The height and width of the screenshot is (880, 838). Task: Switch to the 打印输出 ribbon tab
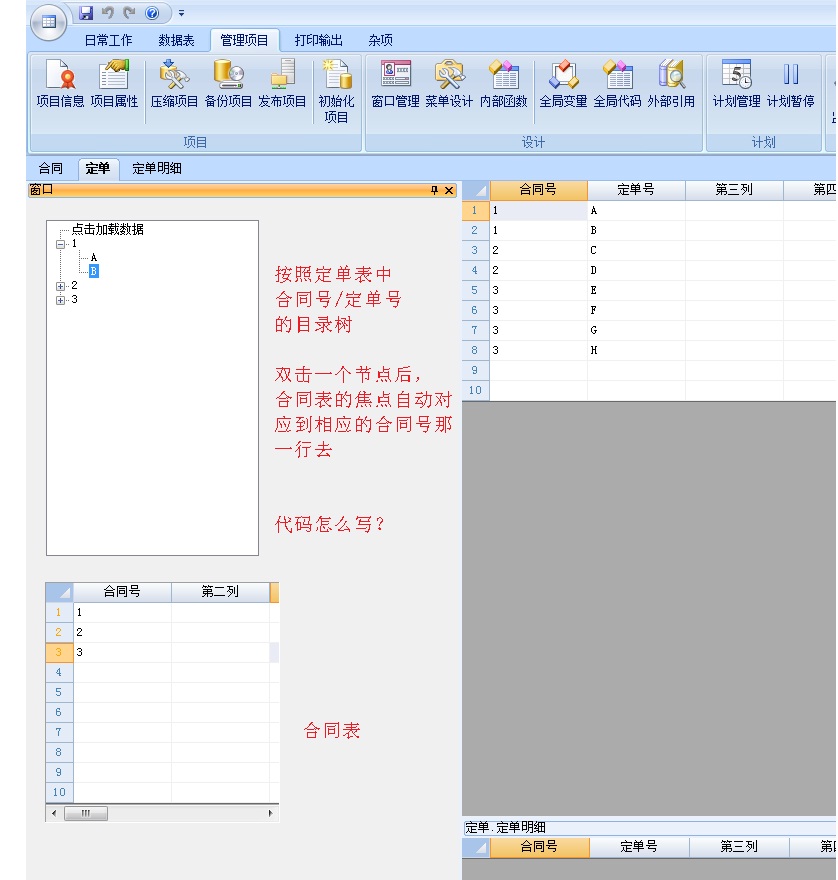pyautogui.click(x=318, y=40)
